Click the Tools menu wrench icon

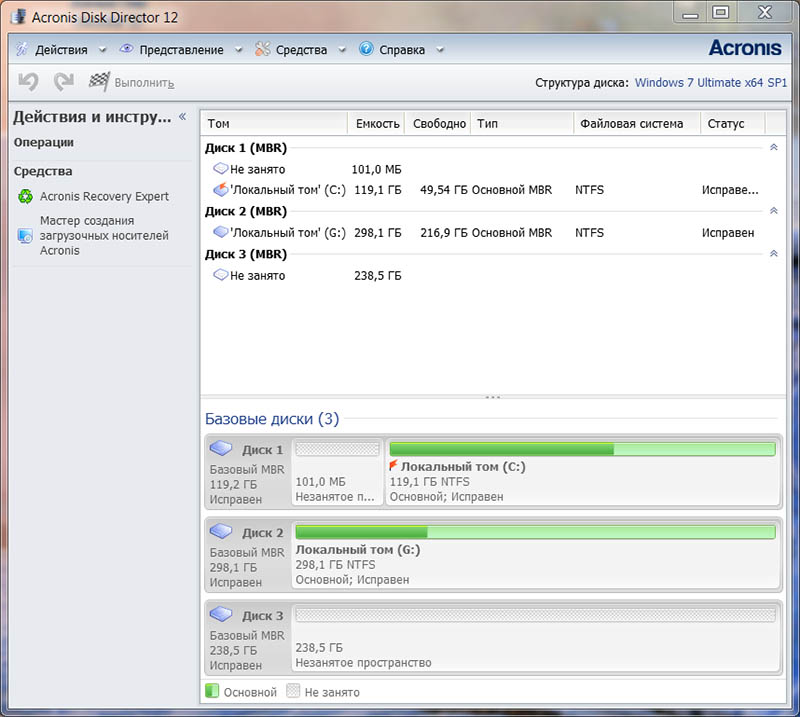262,49
